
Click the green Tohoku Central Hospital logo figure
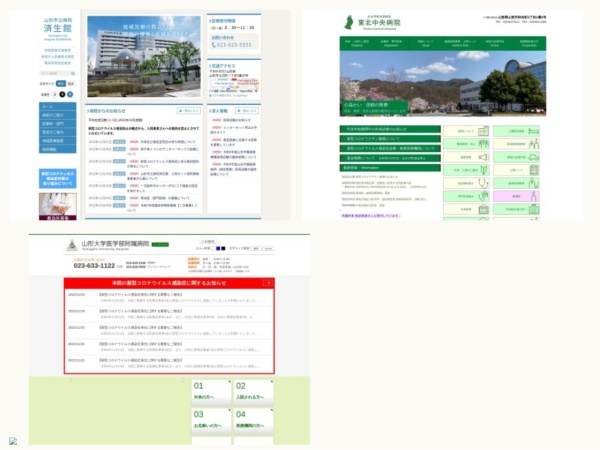(349, 23)
